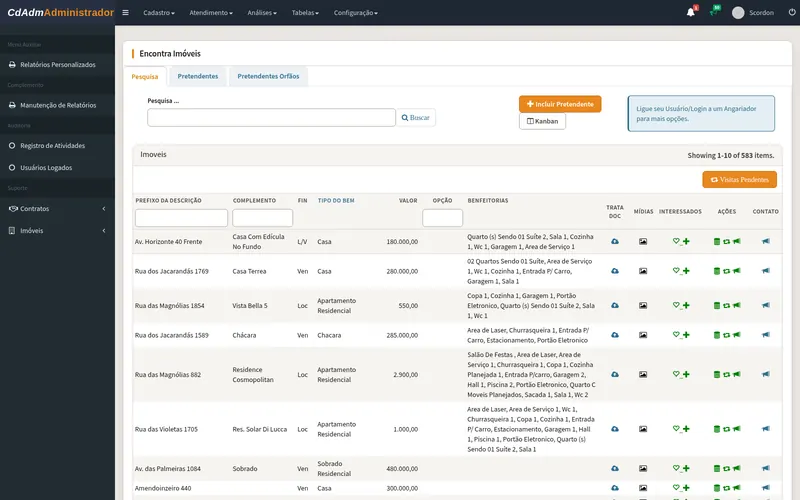Click the Buscar search button

coord(415,118)
